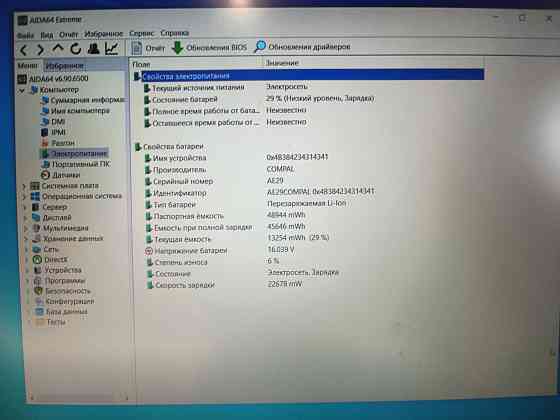Open the Справка menu
Viewport: 560px width, 420px height.
174,33
